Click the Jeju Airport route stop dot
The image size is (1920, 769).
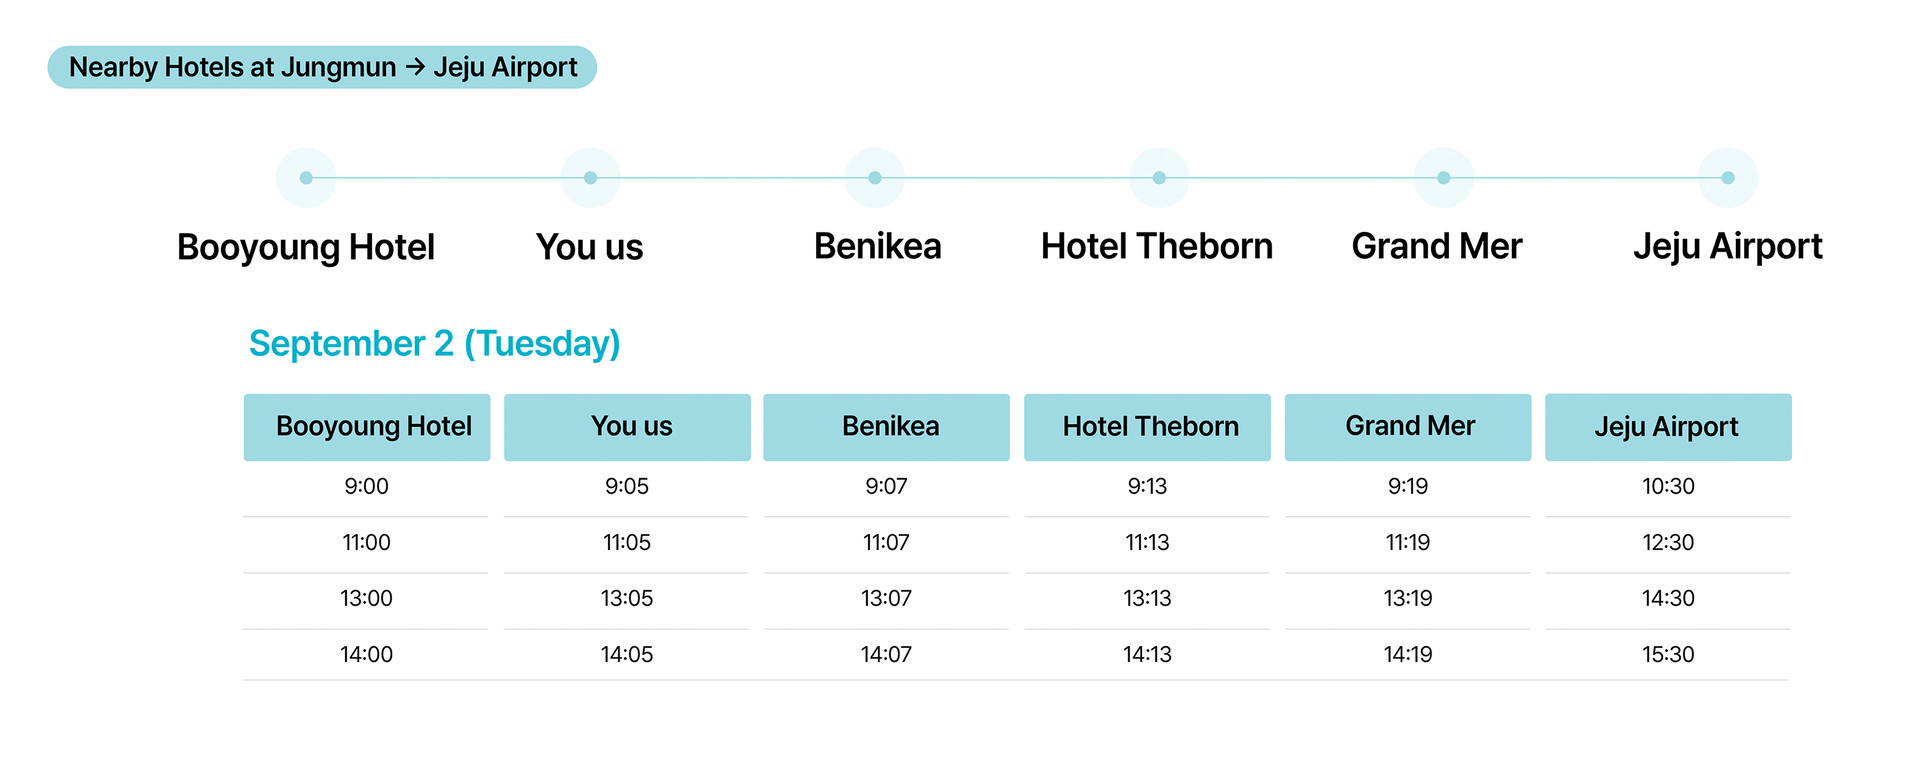[x=1728, y=178]
